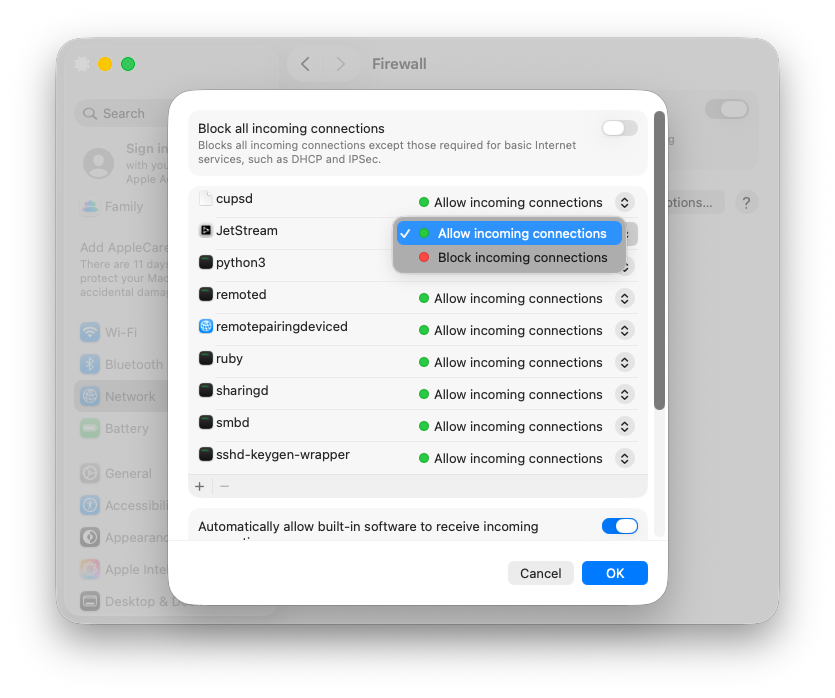Select the cupsd row name

[234, 199]
